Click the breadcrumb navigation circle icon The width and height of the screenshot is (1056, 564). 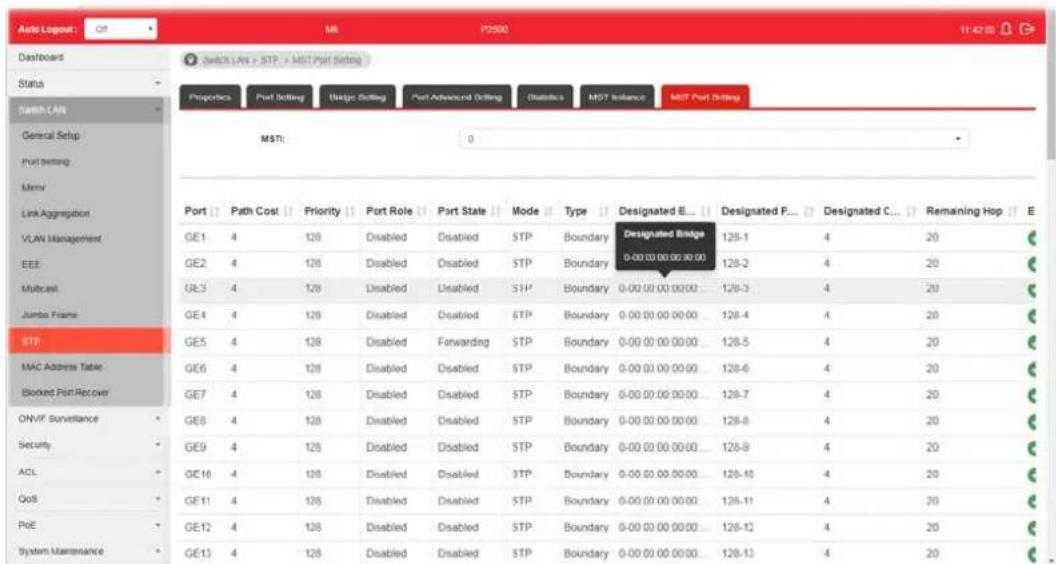point(190,61)
